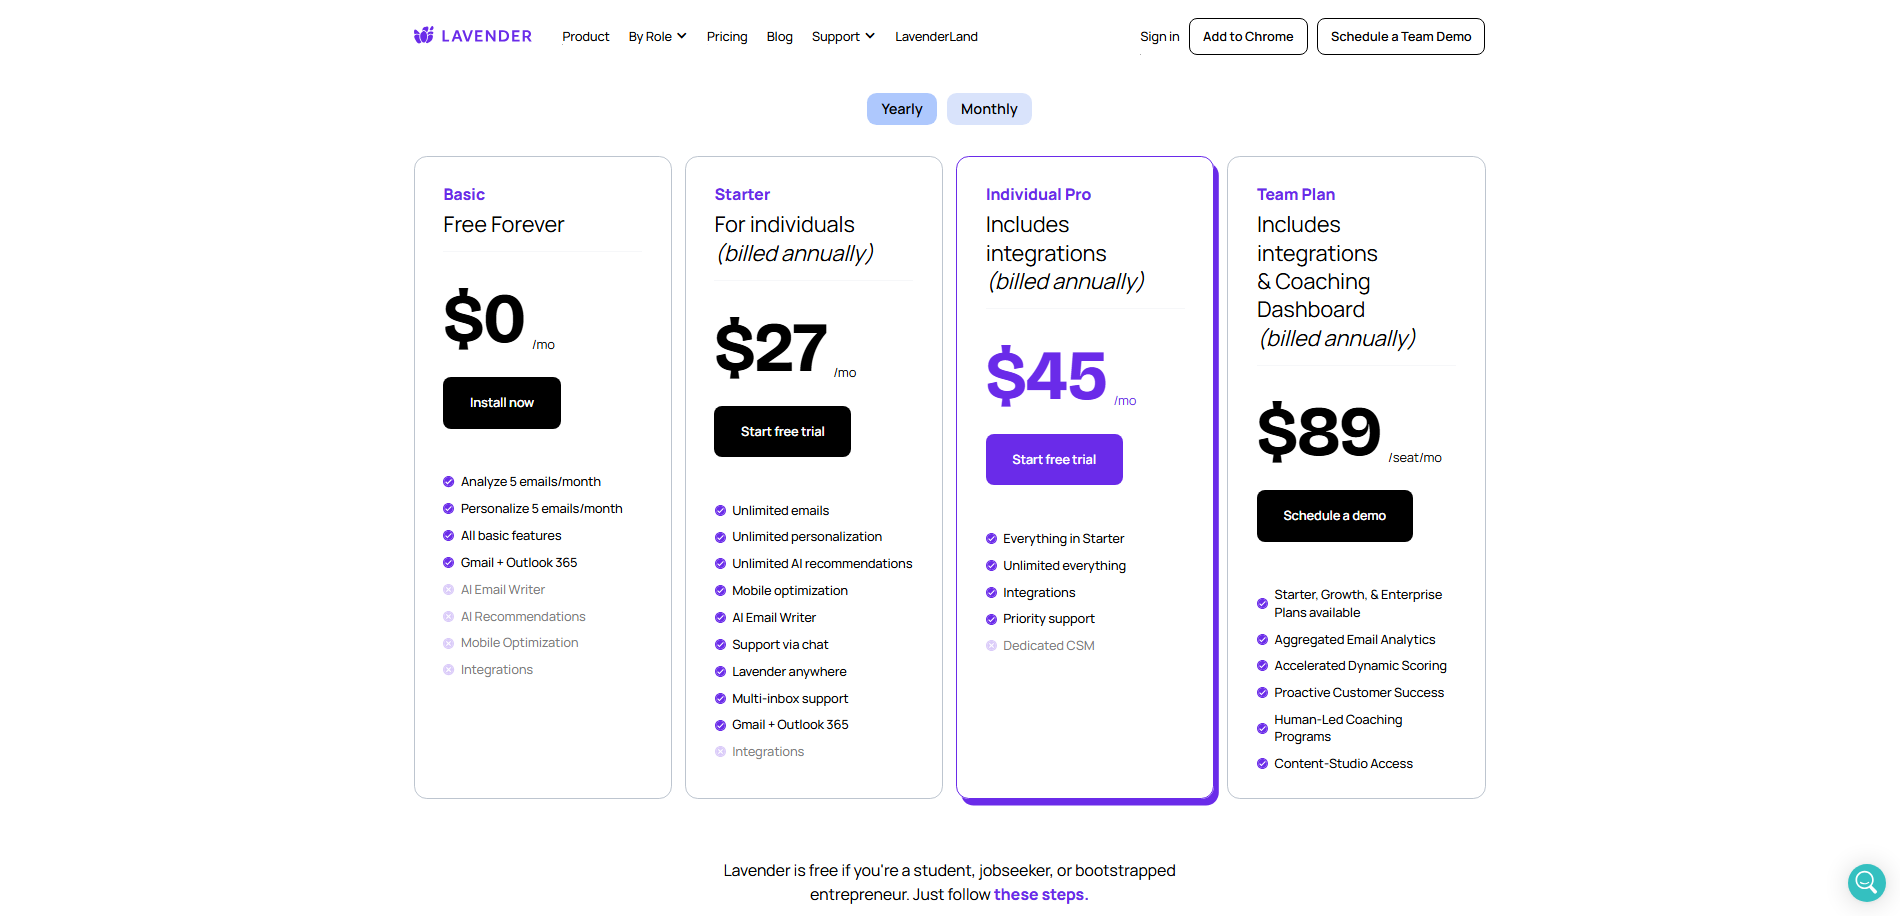Click the checkmark beside Analyze 5 emails/month
The image size is (1900, 916).
click(x=449, y=482)
